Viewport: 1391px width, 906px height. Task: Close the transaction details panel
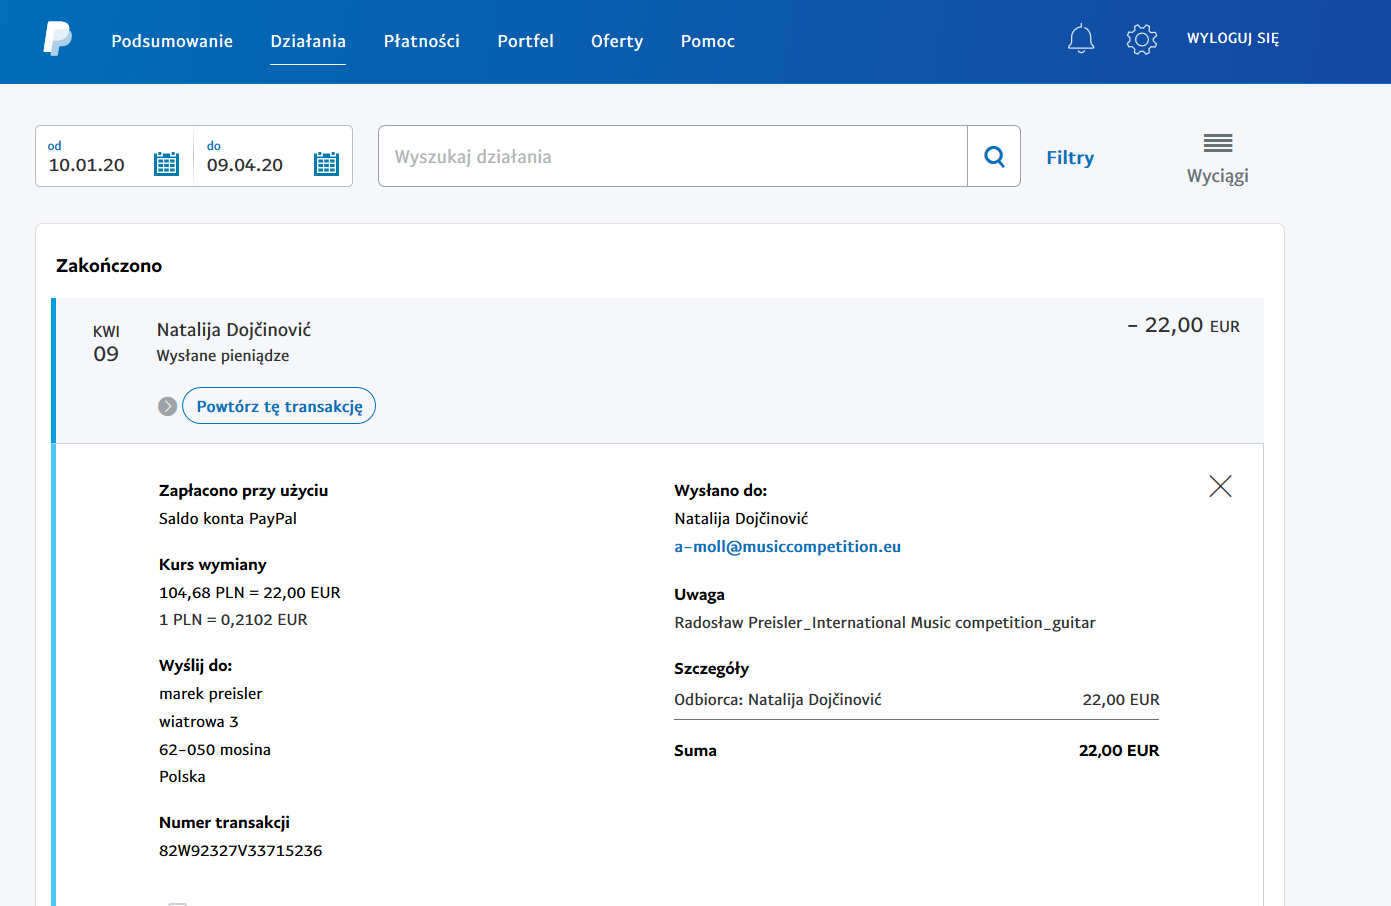pyautogui.click(x=1220, y=486)
